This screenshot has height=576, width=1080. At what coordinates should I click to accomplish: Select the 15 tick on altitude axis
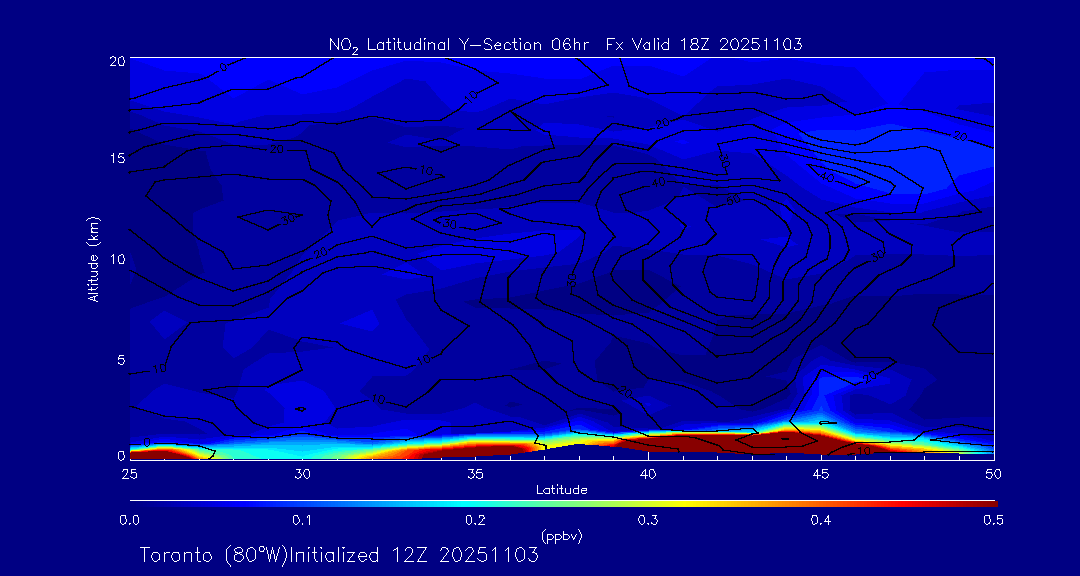coord(117,159)
